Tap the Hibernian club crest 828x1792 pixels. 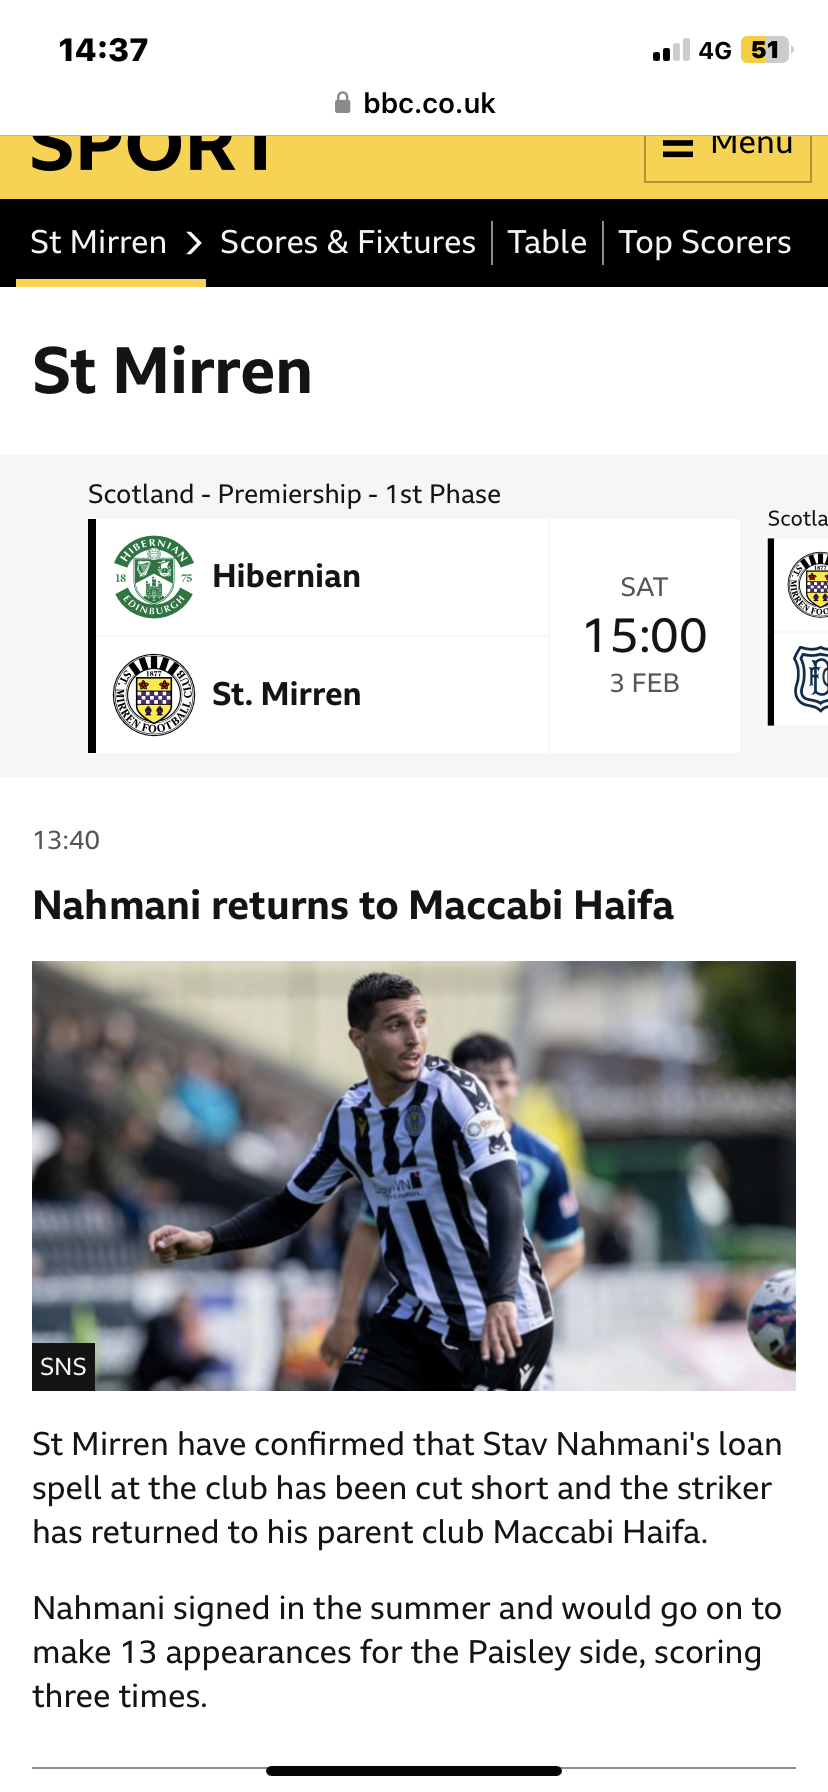click(153, 577)
